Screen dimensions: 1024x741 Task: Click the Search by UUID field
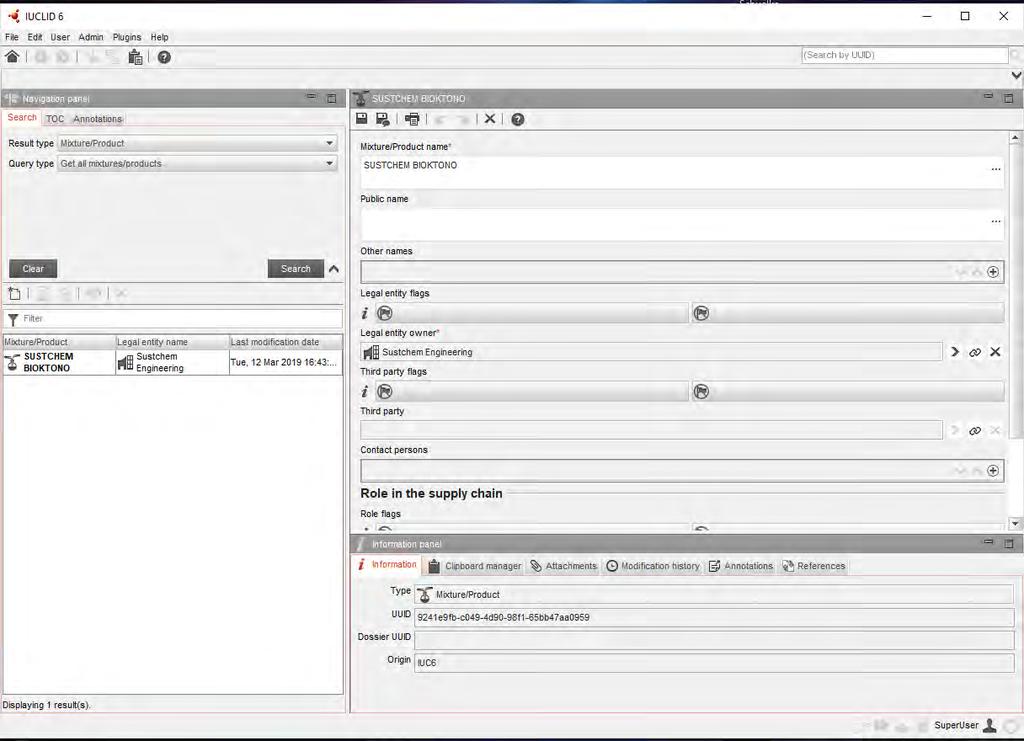904,55
